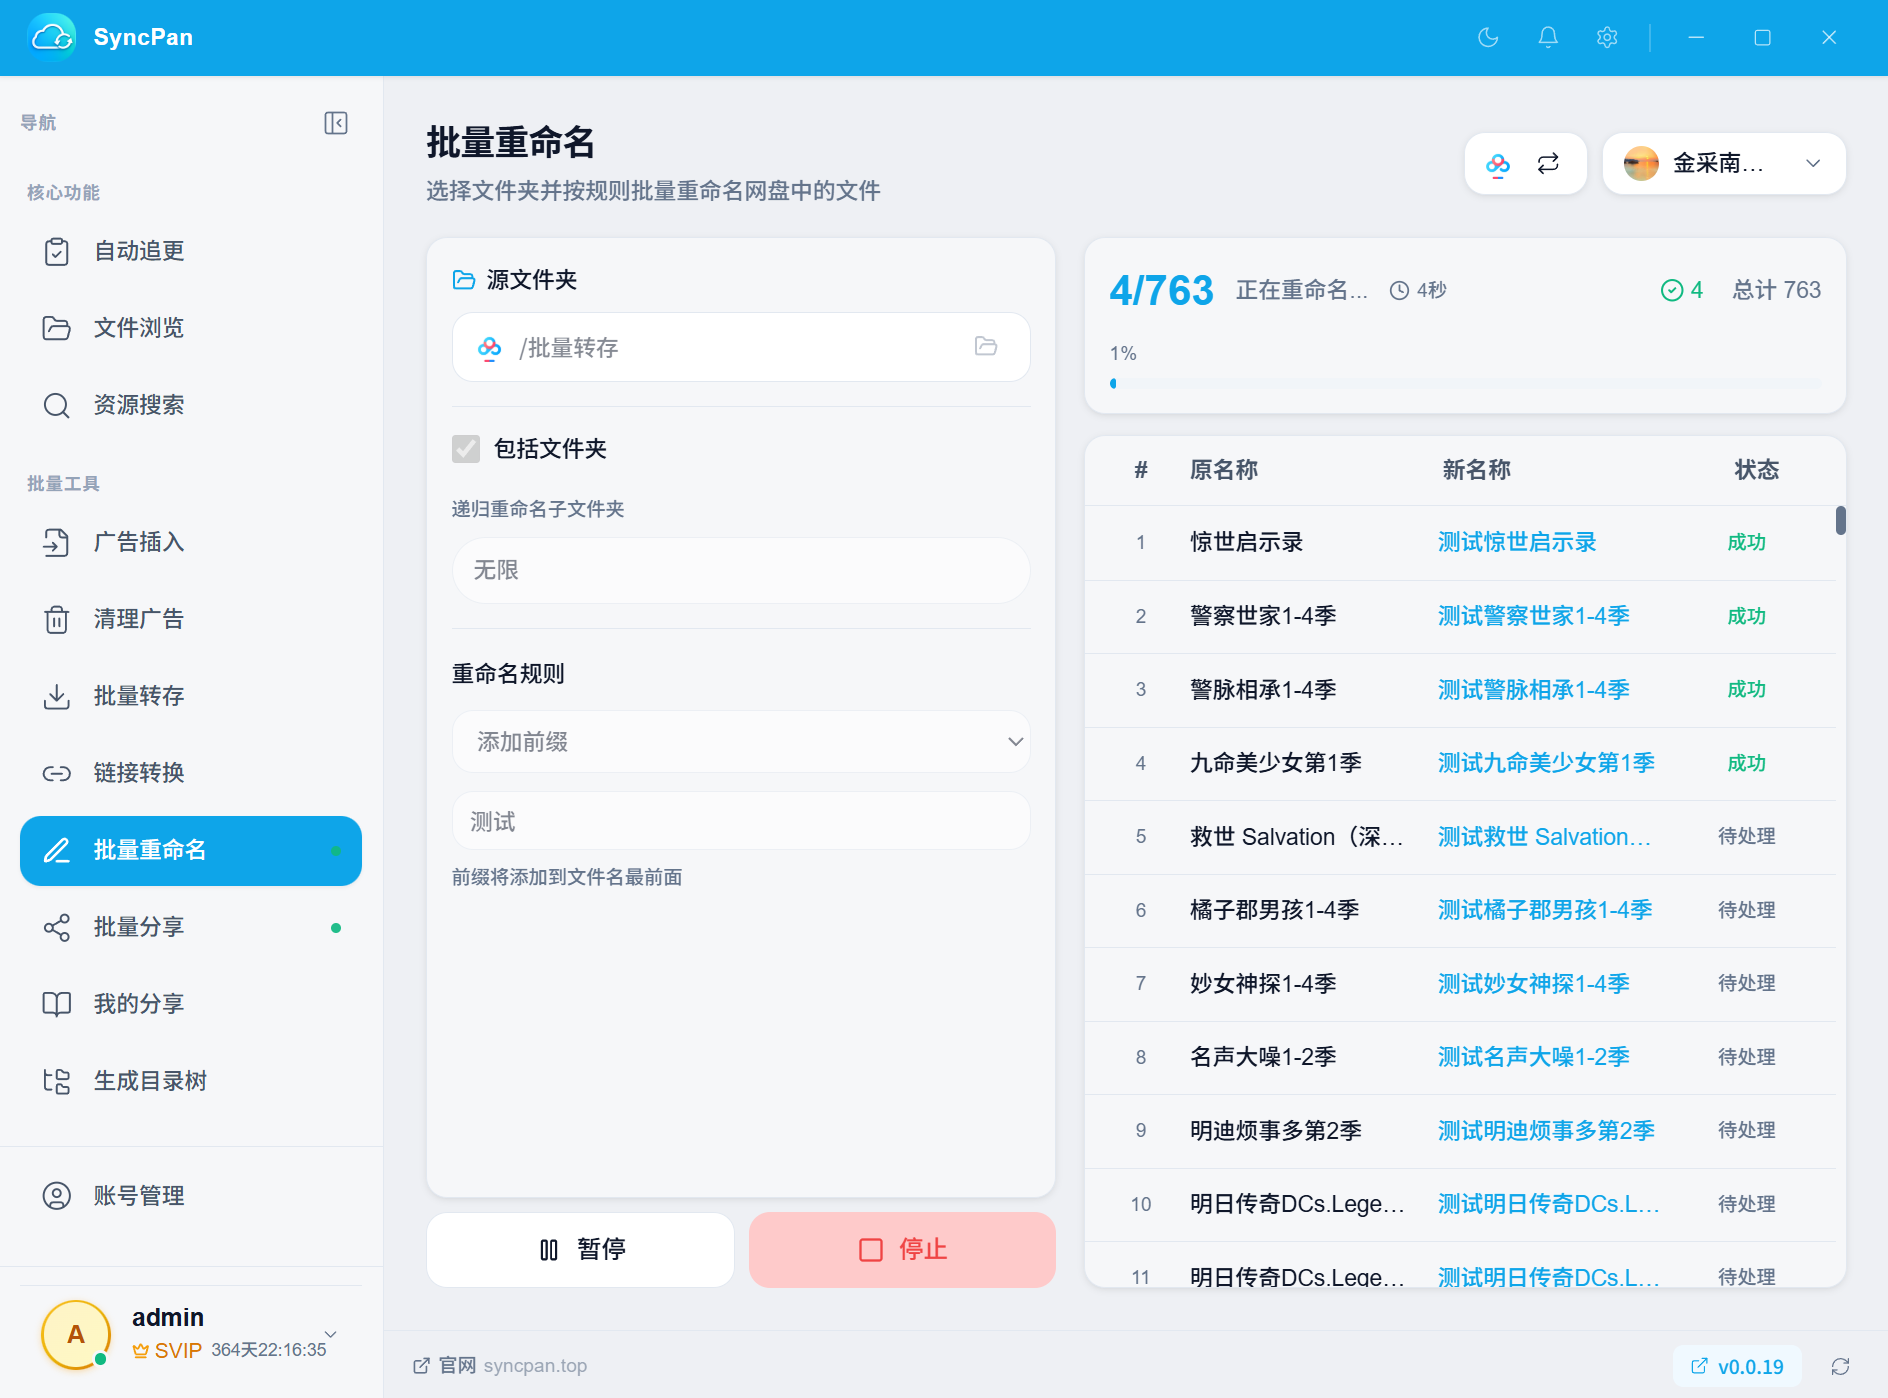Click 总计 763 total count
The width and height of the screenshot is (1888, 1398).
(x=1776, y=290)
